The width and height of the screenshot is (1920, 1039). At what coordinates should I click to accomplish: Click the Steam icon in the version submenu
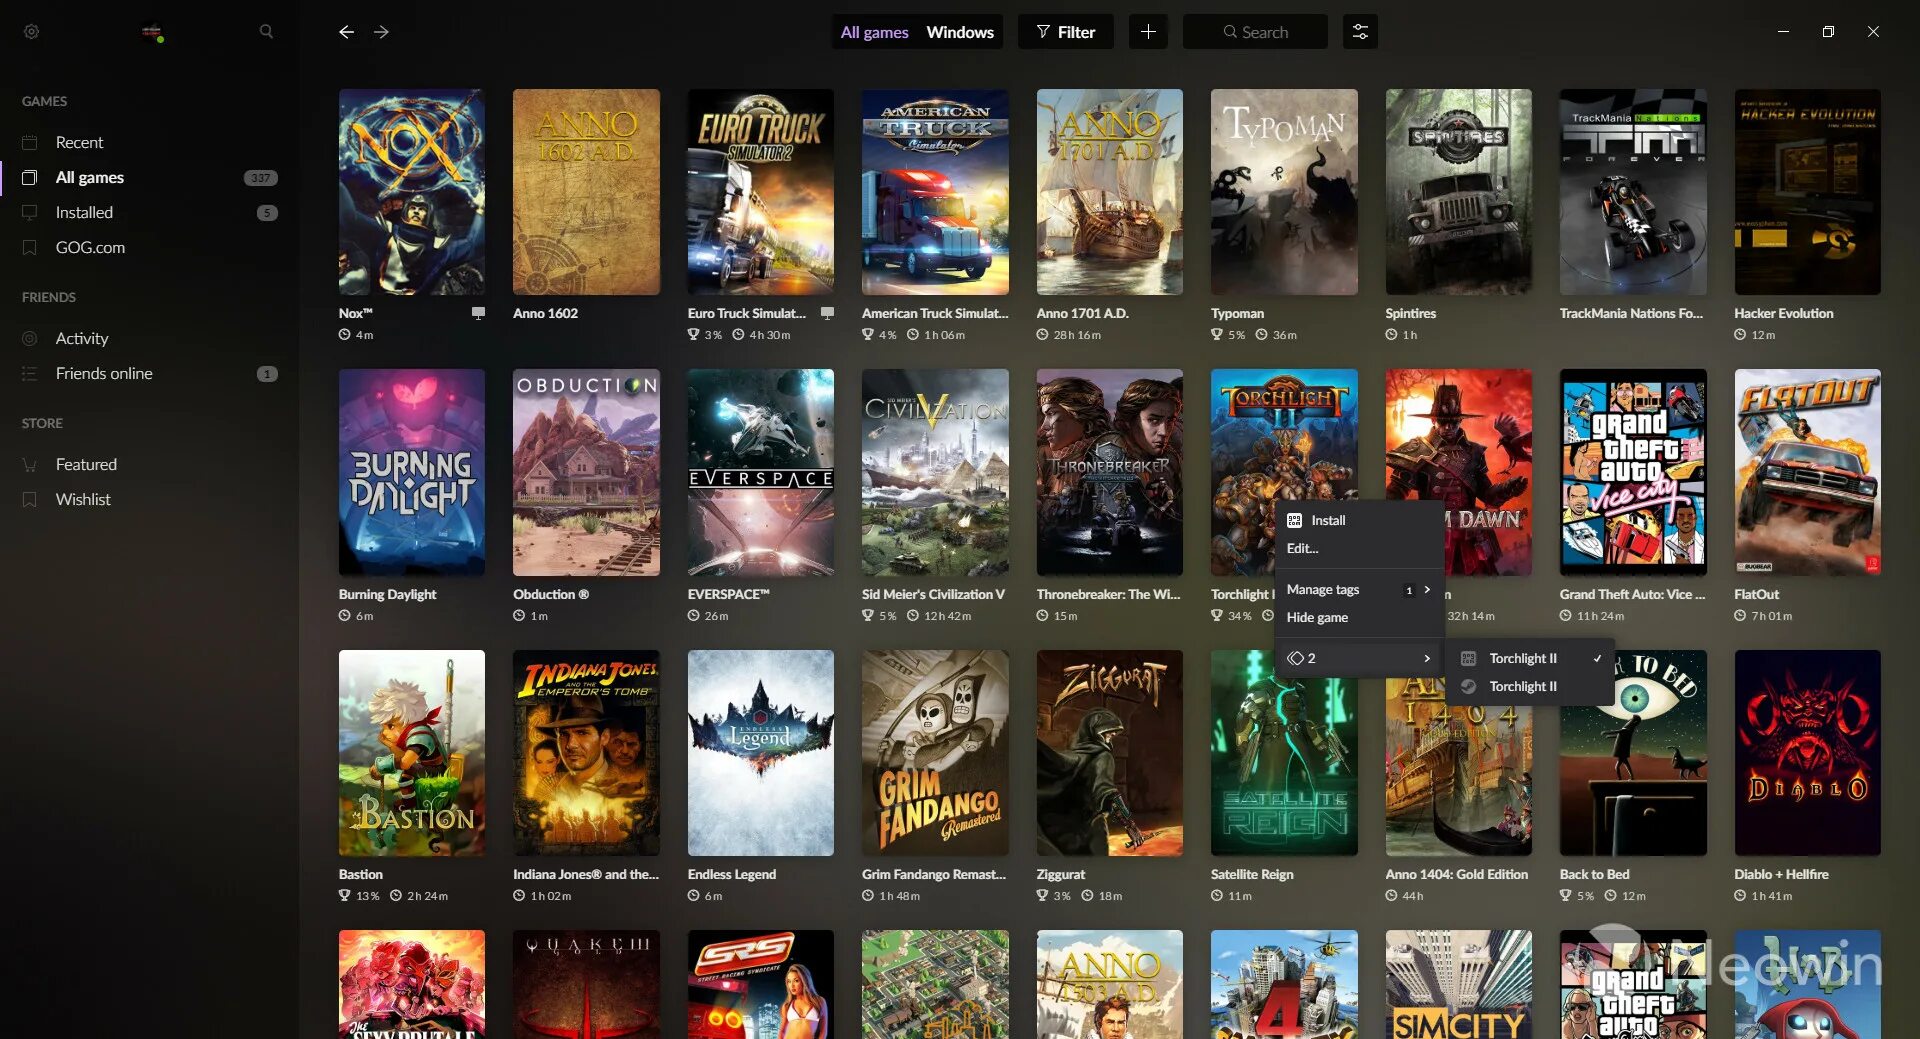coord(1469,686)
